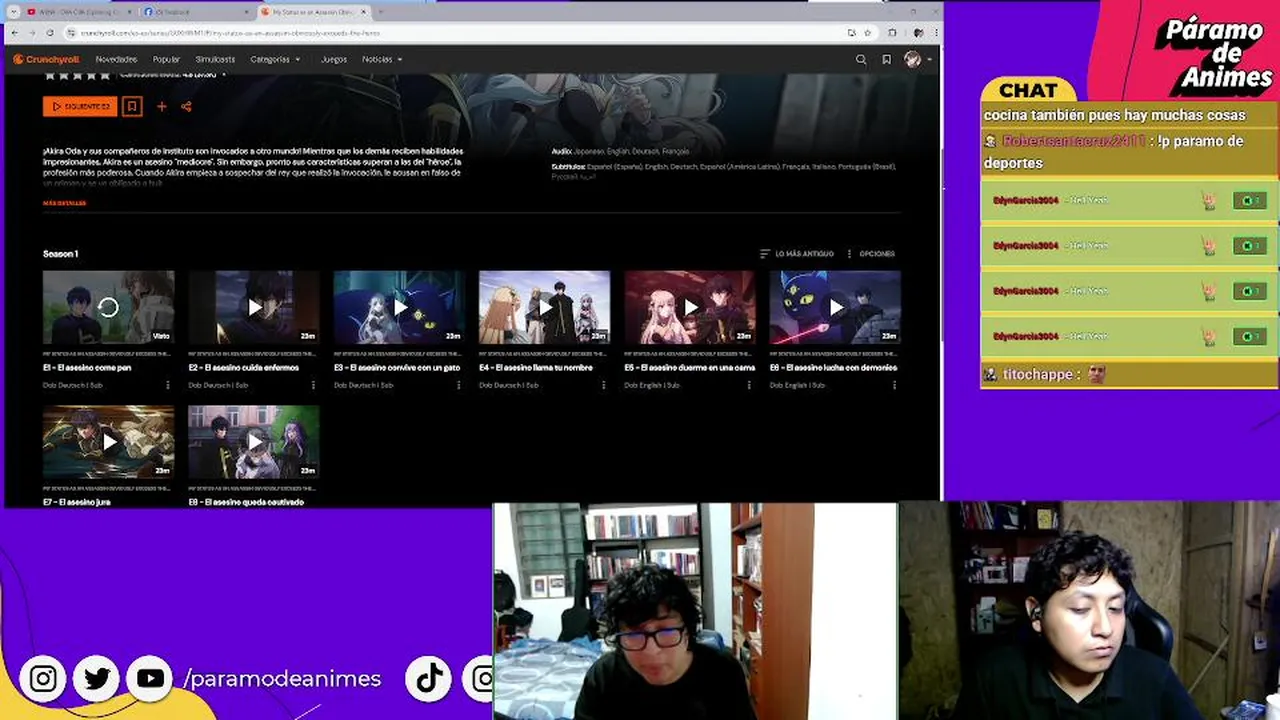The width and height of the screenshot is (1280, 720).
Task: Click episode E5 thumbnail image
Action: point(690,307)
